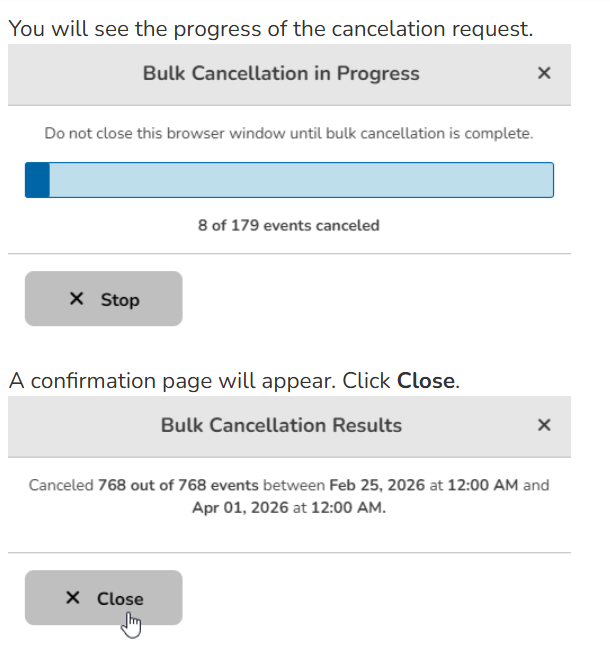Close the Bulk Cancellation in Progress dialog
The width and height of the screenshot is (610, 646).
coord(544,73)
